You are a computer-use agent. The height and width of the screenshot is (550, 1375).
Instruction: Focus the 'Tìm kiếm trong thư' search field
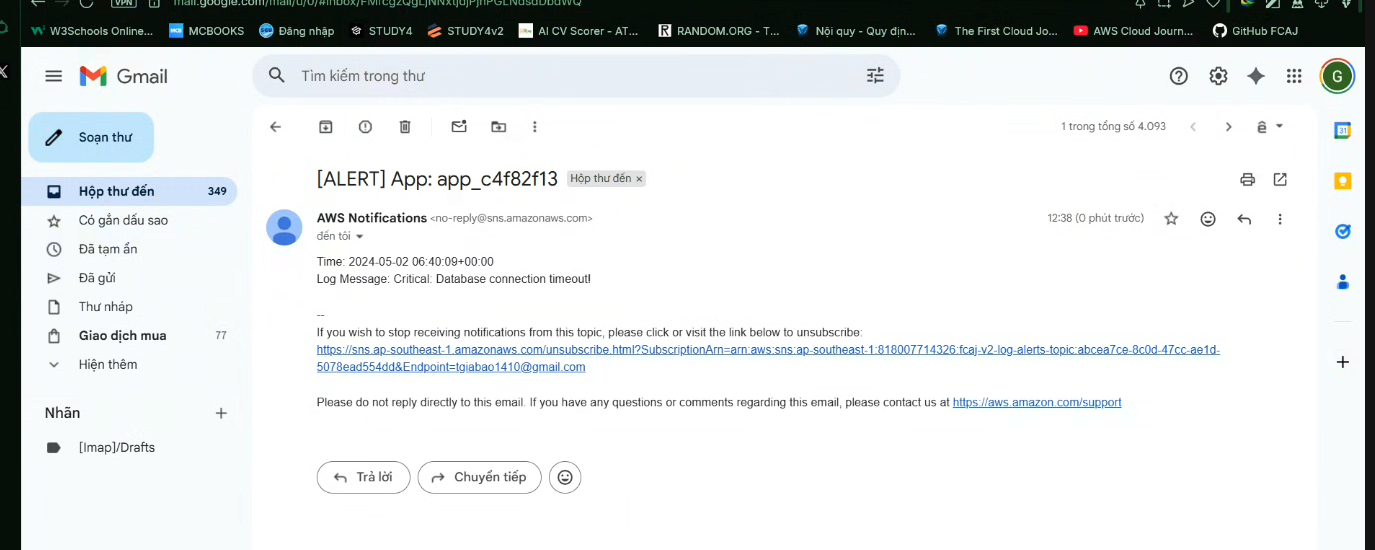575,75
